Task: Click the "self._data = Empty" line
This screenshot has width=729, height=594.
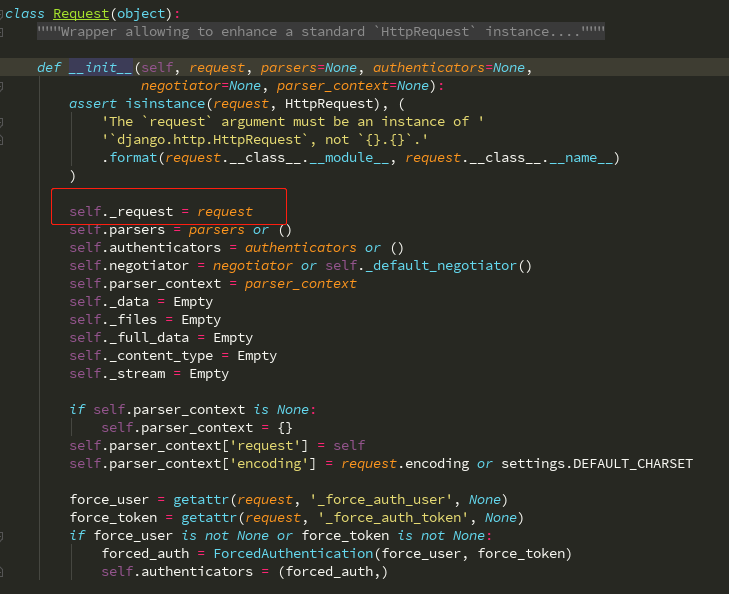Action: [x=141, y=302]
